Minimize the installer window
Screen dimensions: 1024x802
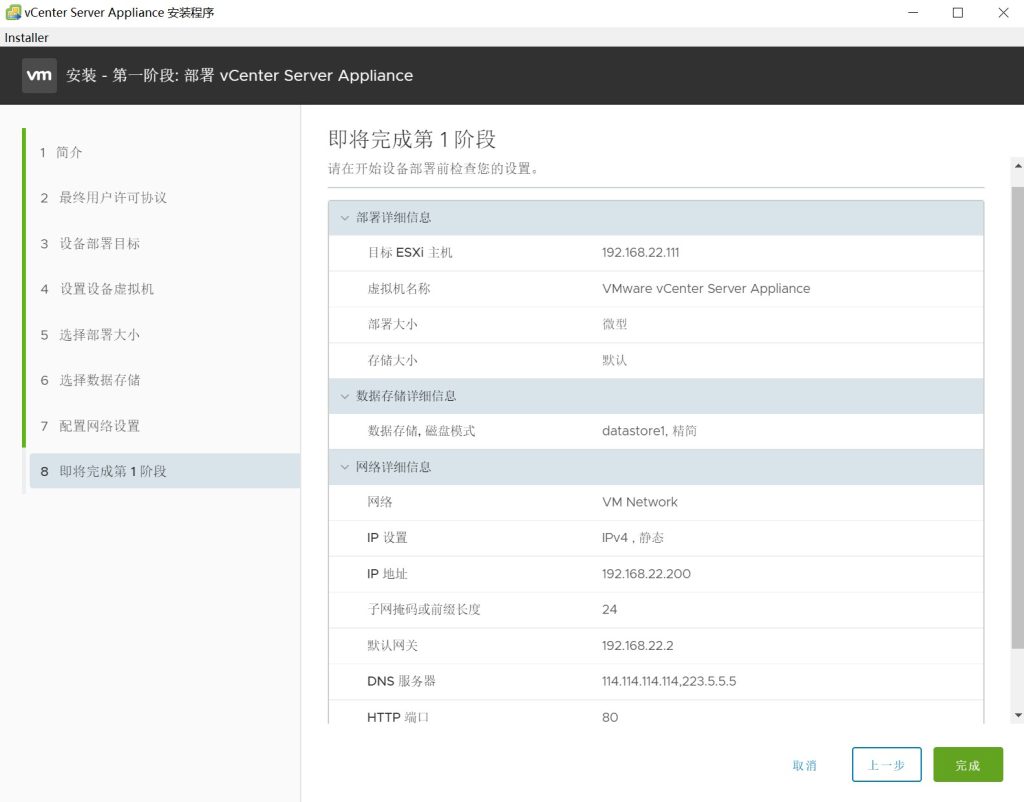[913, 12]
